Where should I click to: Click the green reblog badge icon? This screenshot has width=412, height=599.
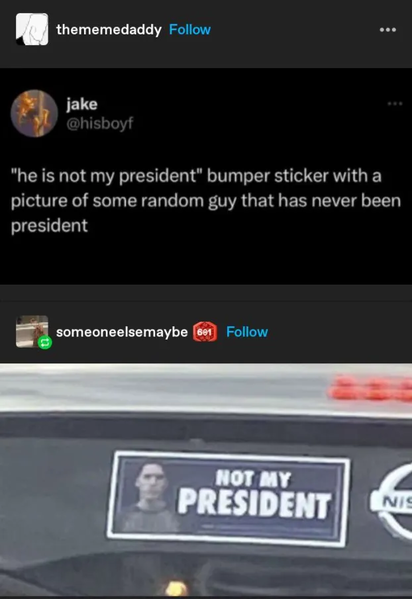(45, 343)
